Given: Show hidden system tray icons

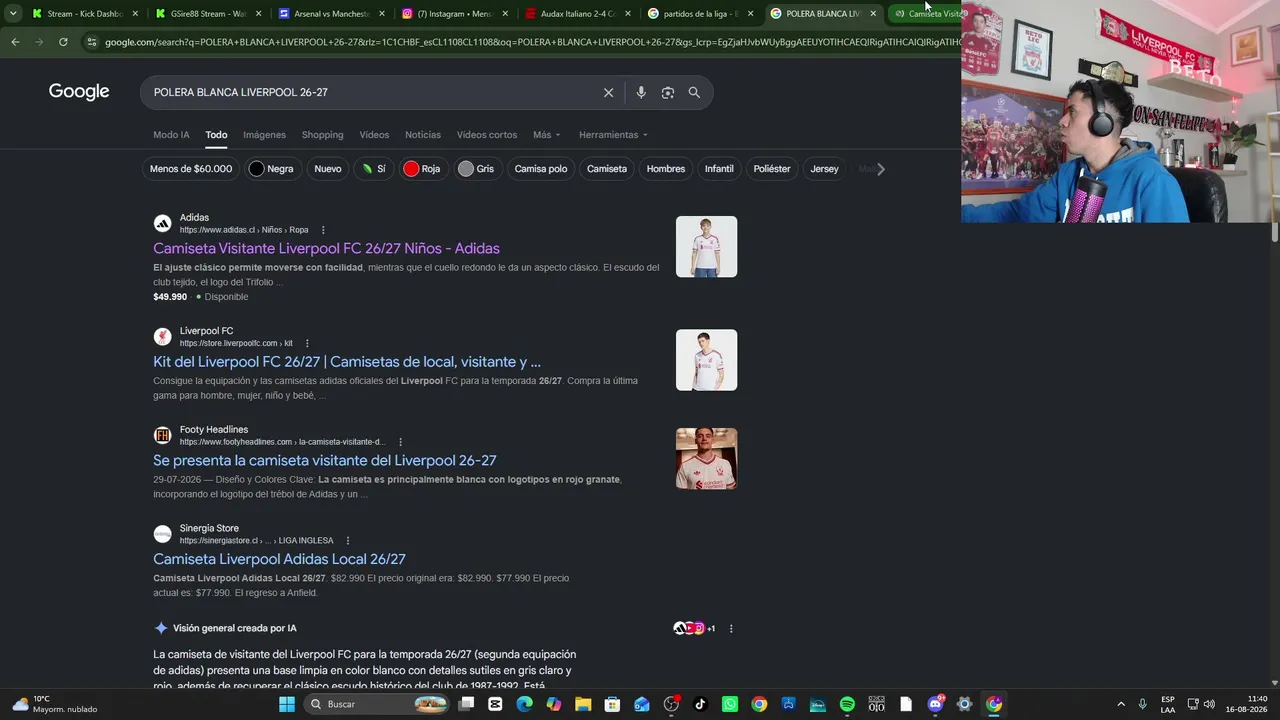Looking at the screenshot, I should (x=1121, y=704).
